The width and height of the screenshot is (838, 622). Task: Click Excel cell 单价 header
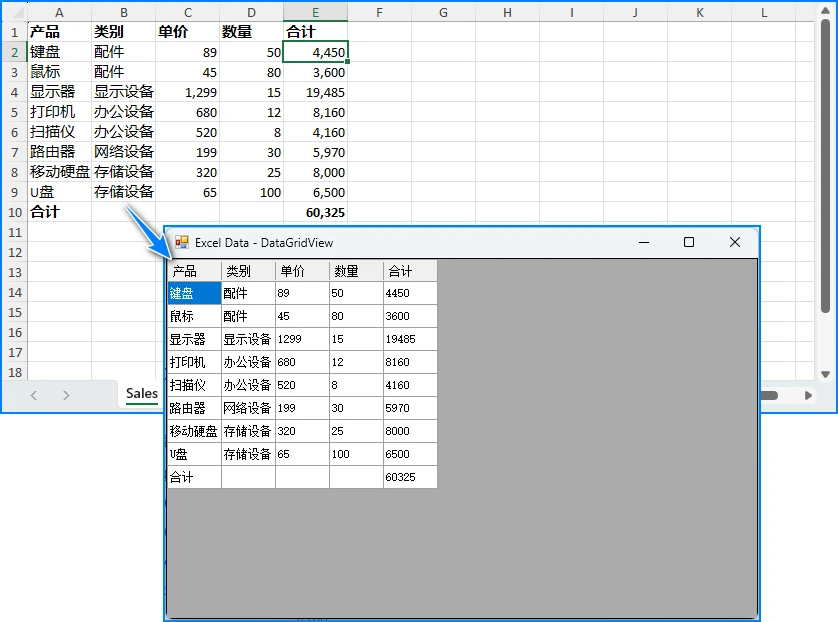[x=188, y=32]
